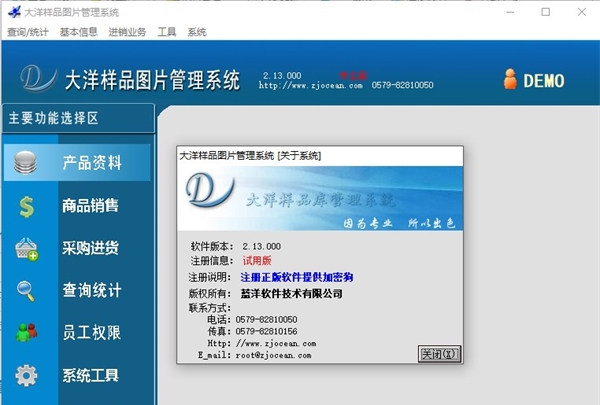This screenshot has height=405, width=600.
Task: Click the DEMO user name text
Action: coord(544,81)
